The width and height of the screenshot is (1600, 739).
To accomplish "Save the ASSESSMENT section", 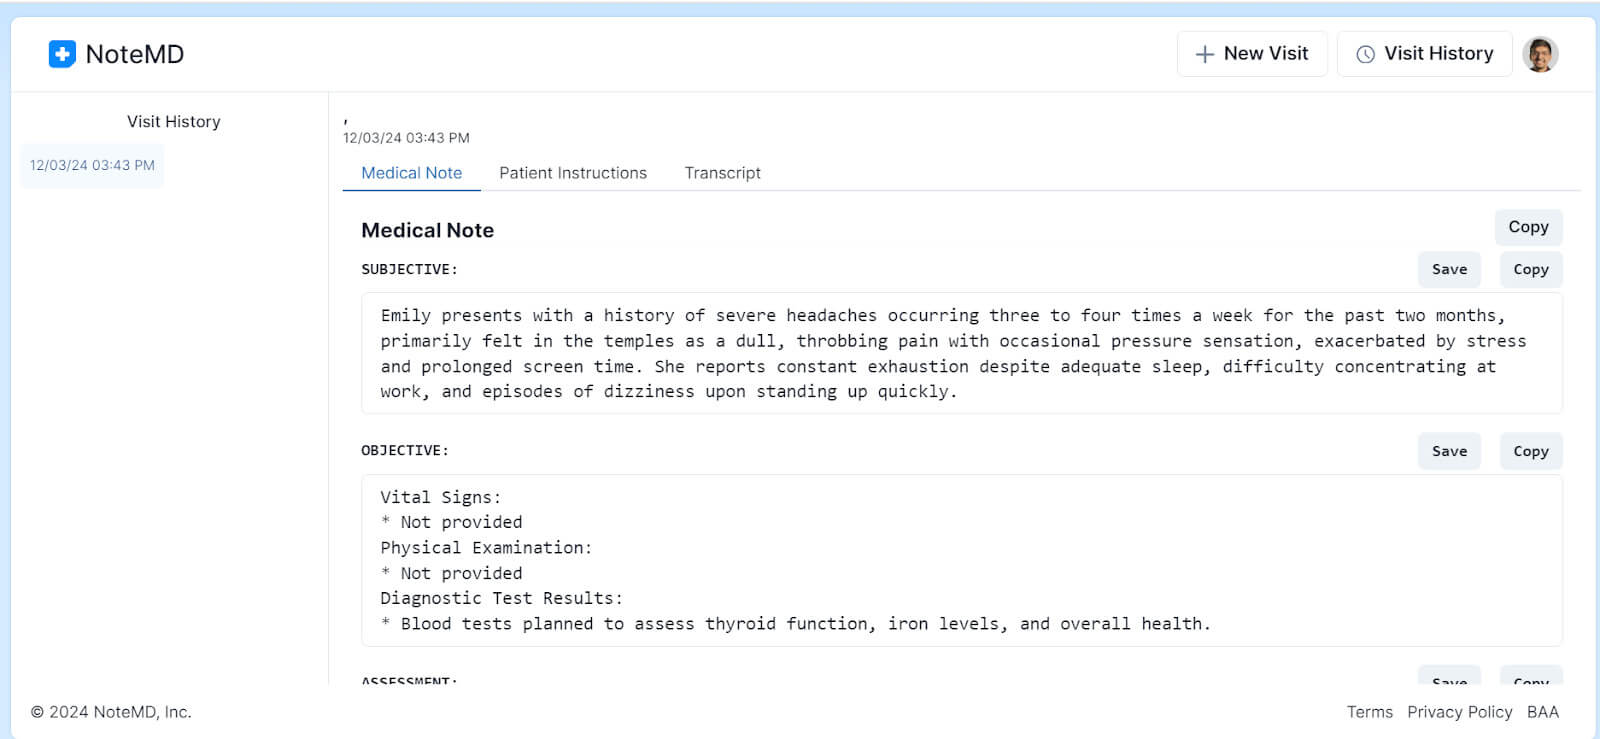I will pyautogui.click(x=1449, y=682).
